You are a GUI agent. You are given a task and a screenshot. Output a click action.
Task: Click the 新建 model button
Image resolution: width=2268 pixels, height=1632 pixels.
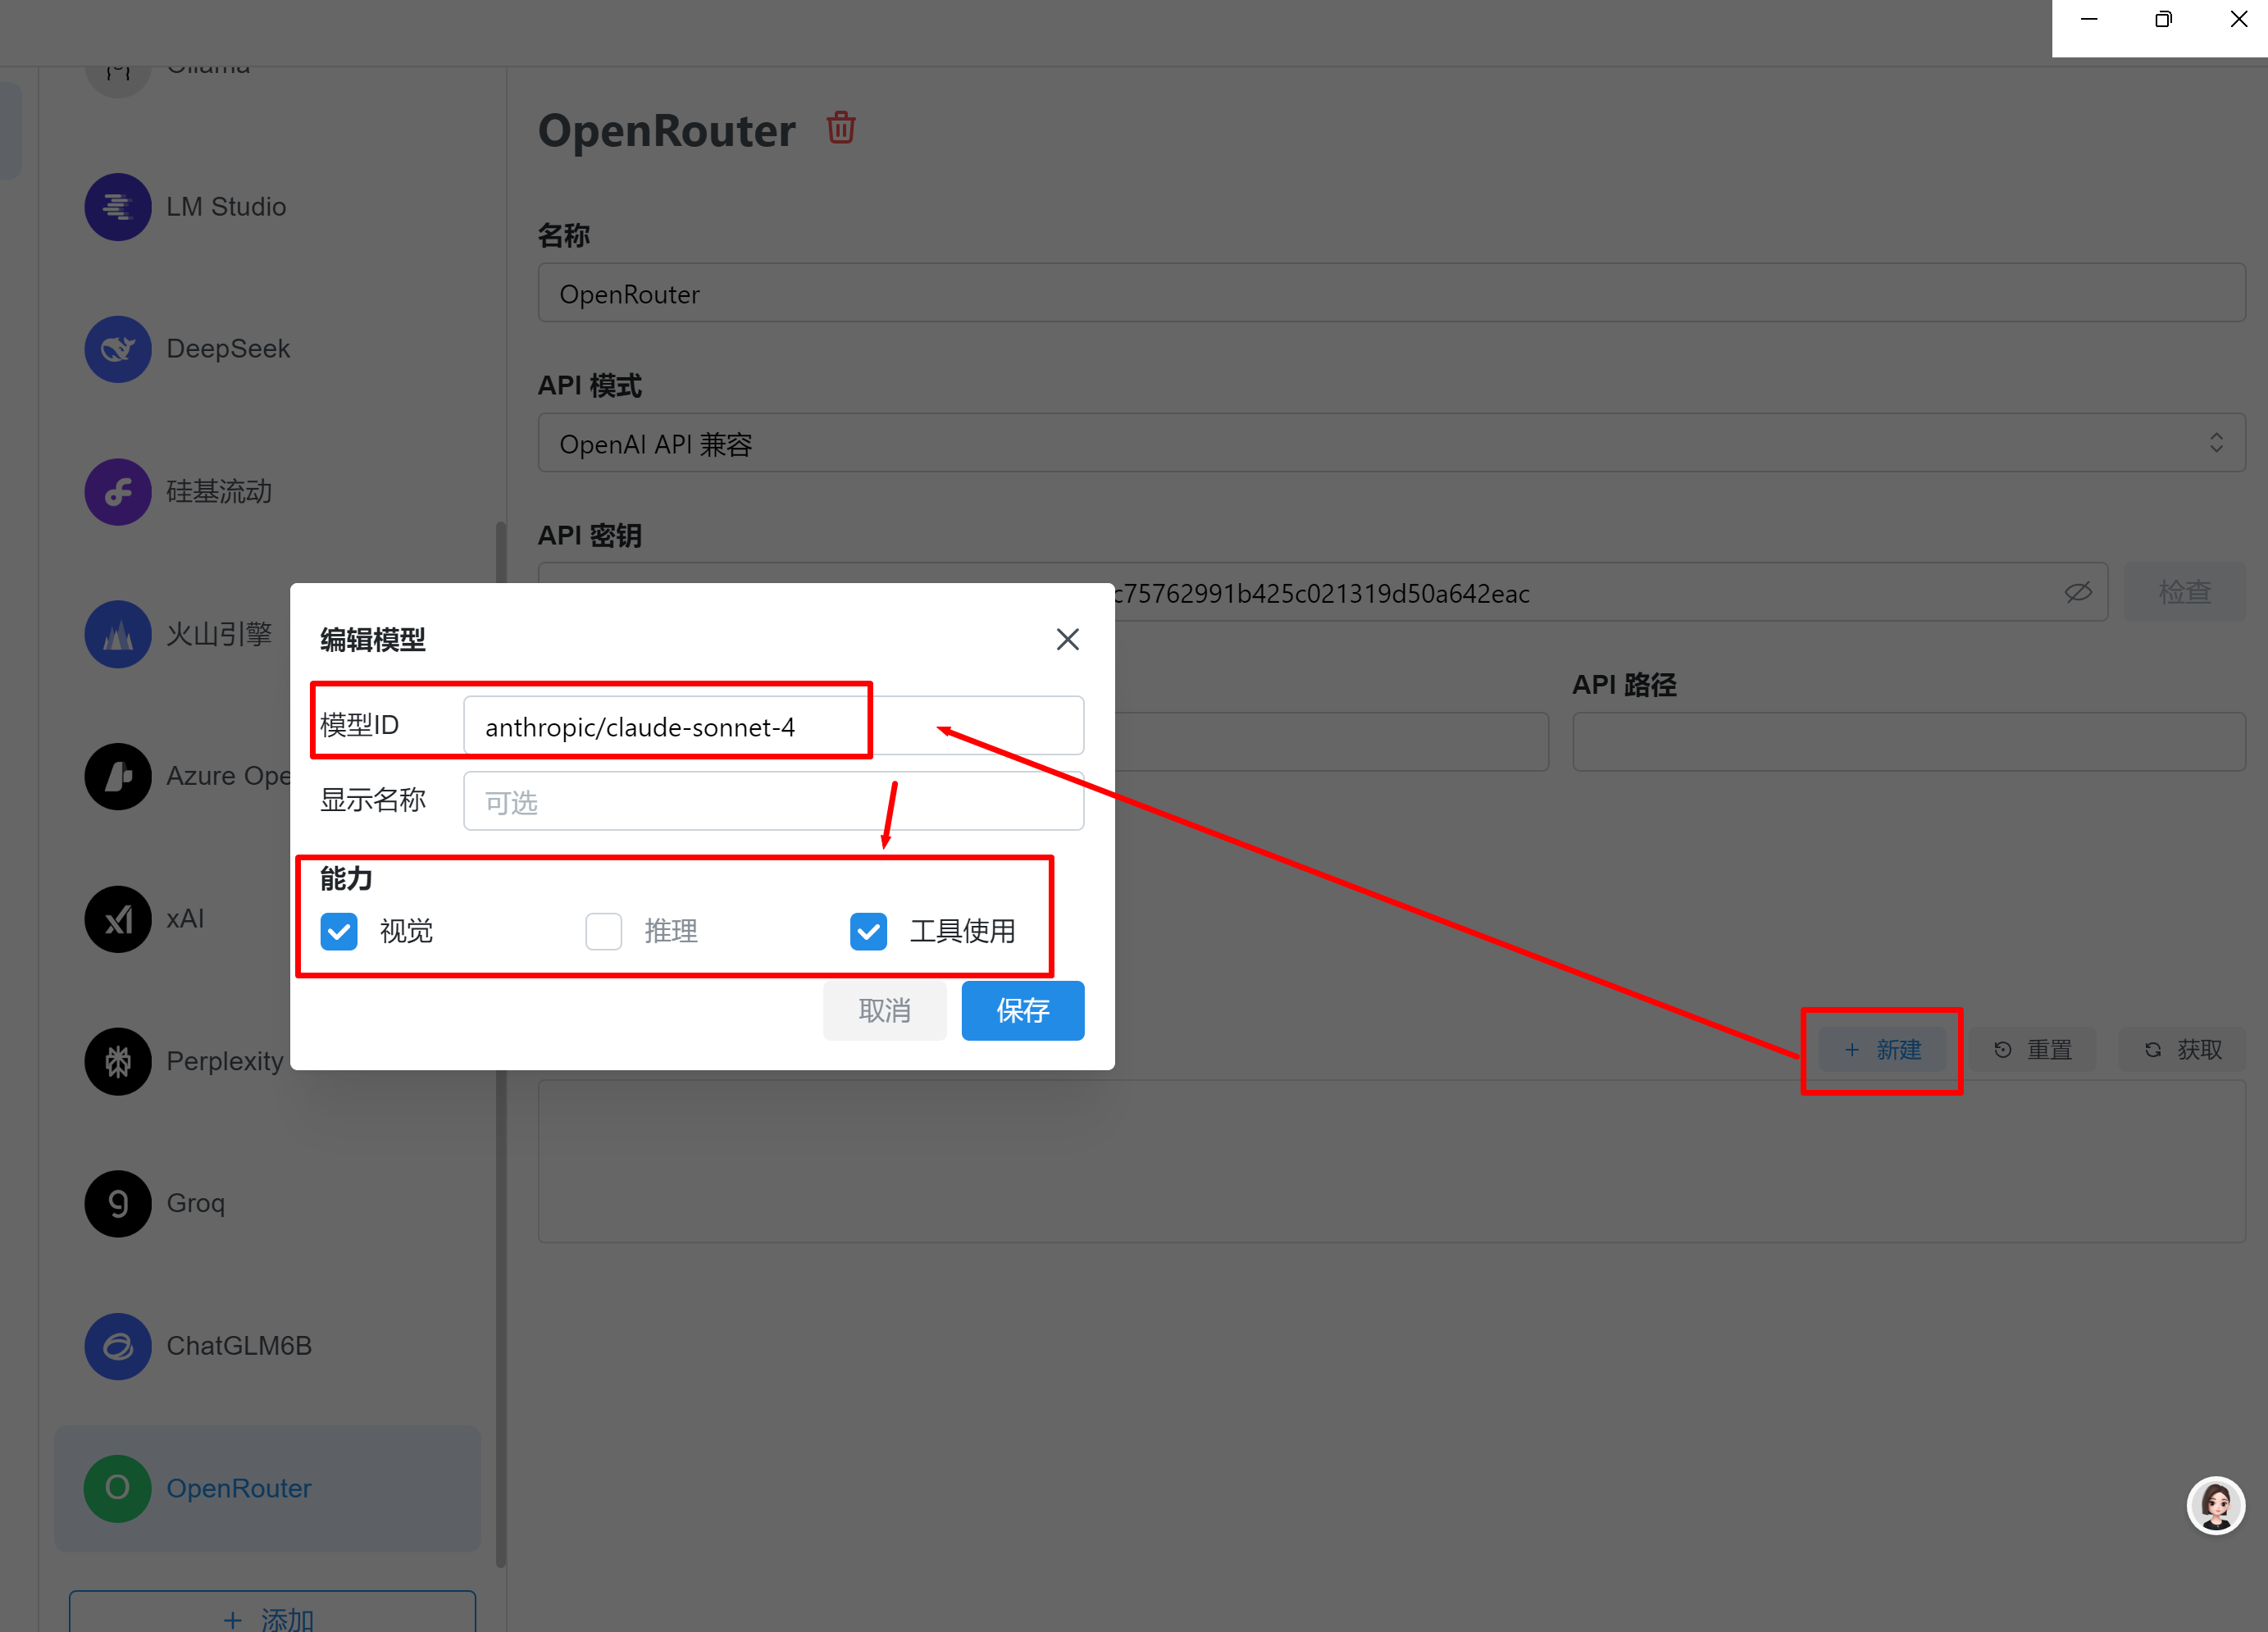[1882, 1049]
